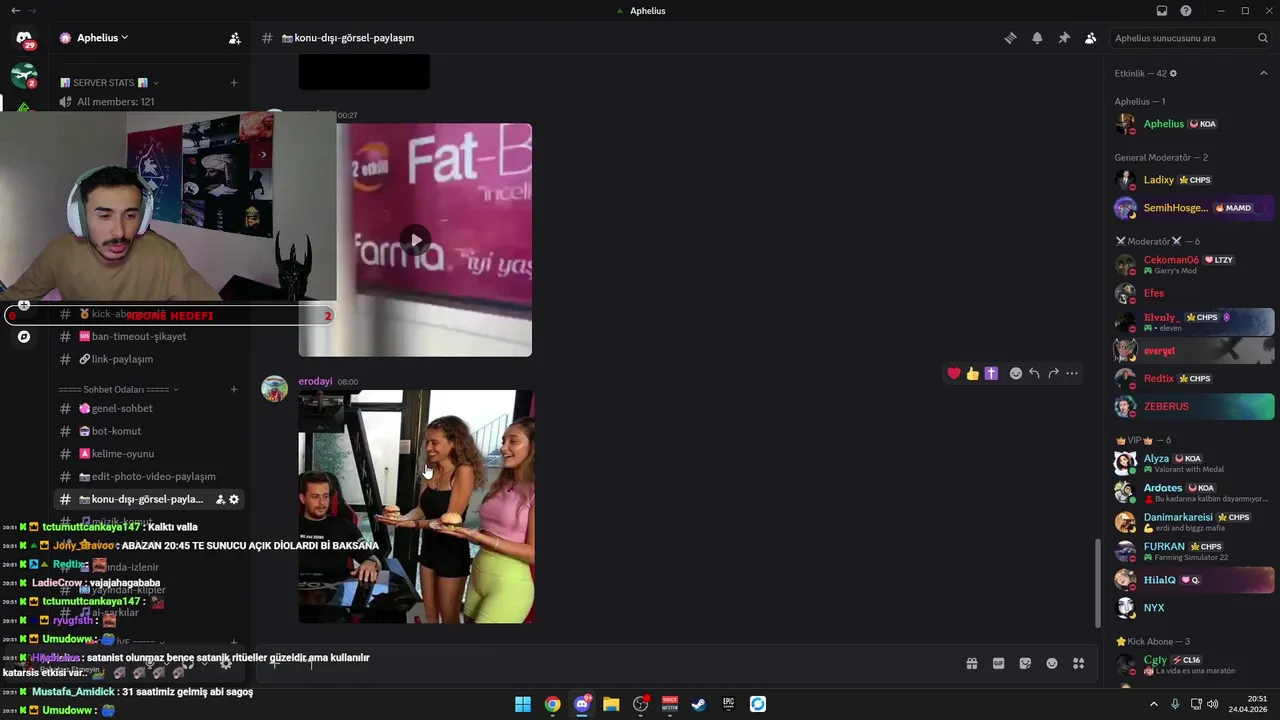Open the Etkinlik settings gear
1280x720 pixels.
pos(1173,73)
